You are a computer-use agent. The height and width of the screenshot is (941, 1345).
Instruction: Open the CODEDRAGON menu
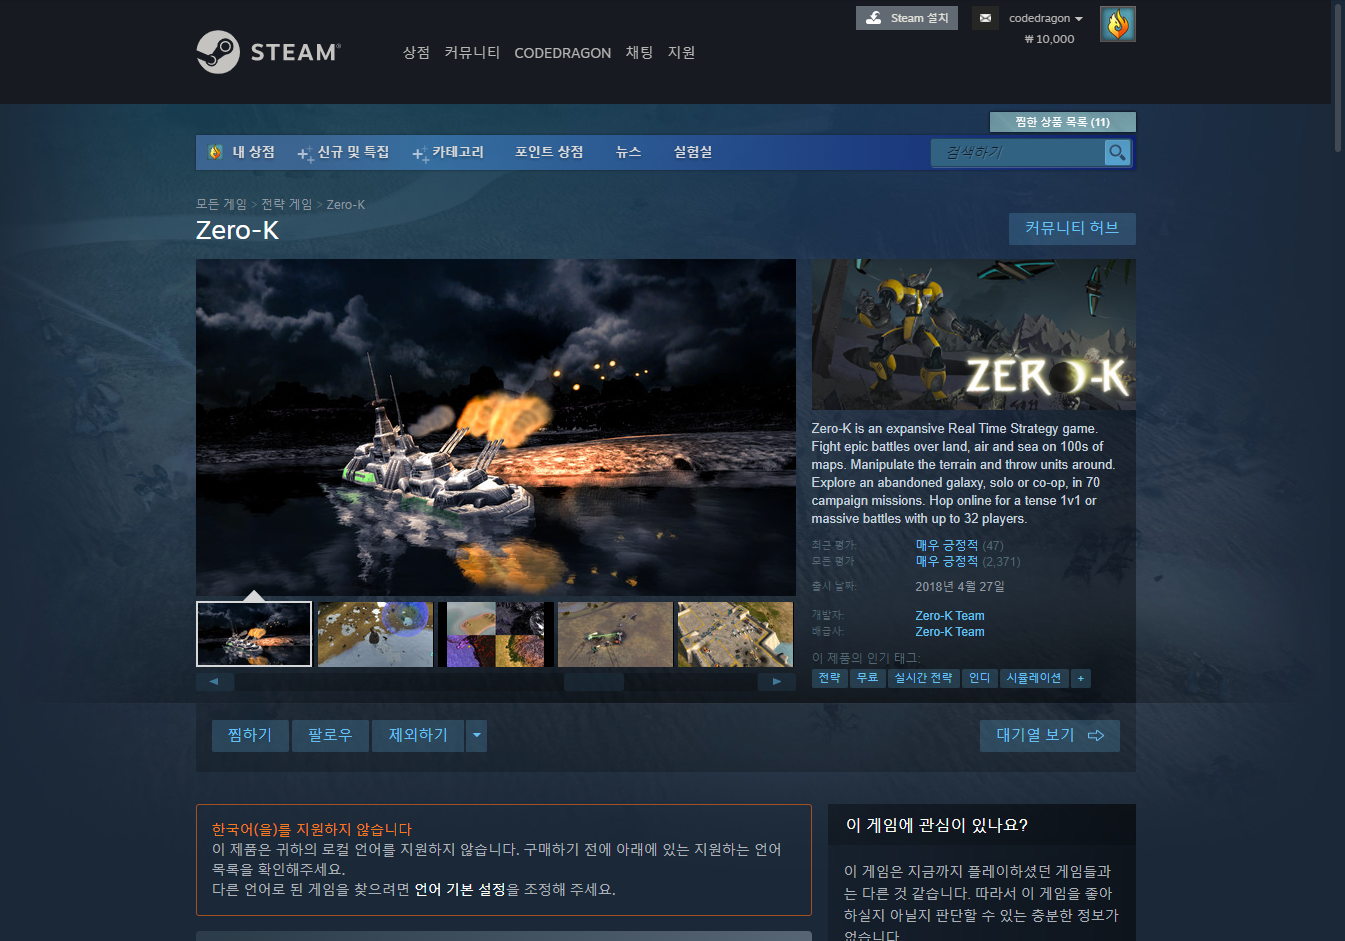coord(562,53)
